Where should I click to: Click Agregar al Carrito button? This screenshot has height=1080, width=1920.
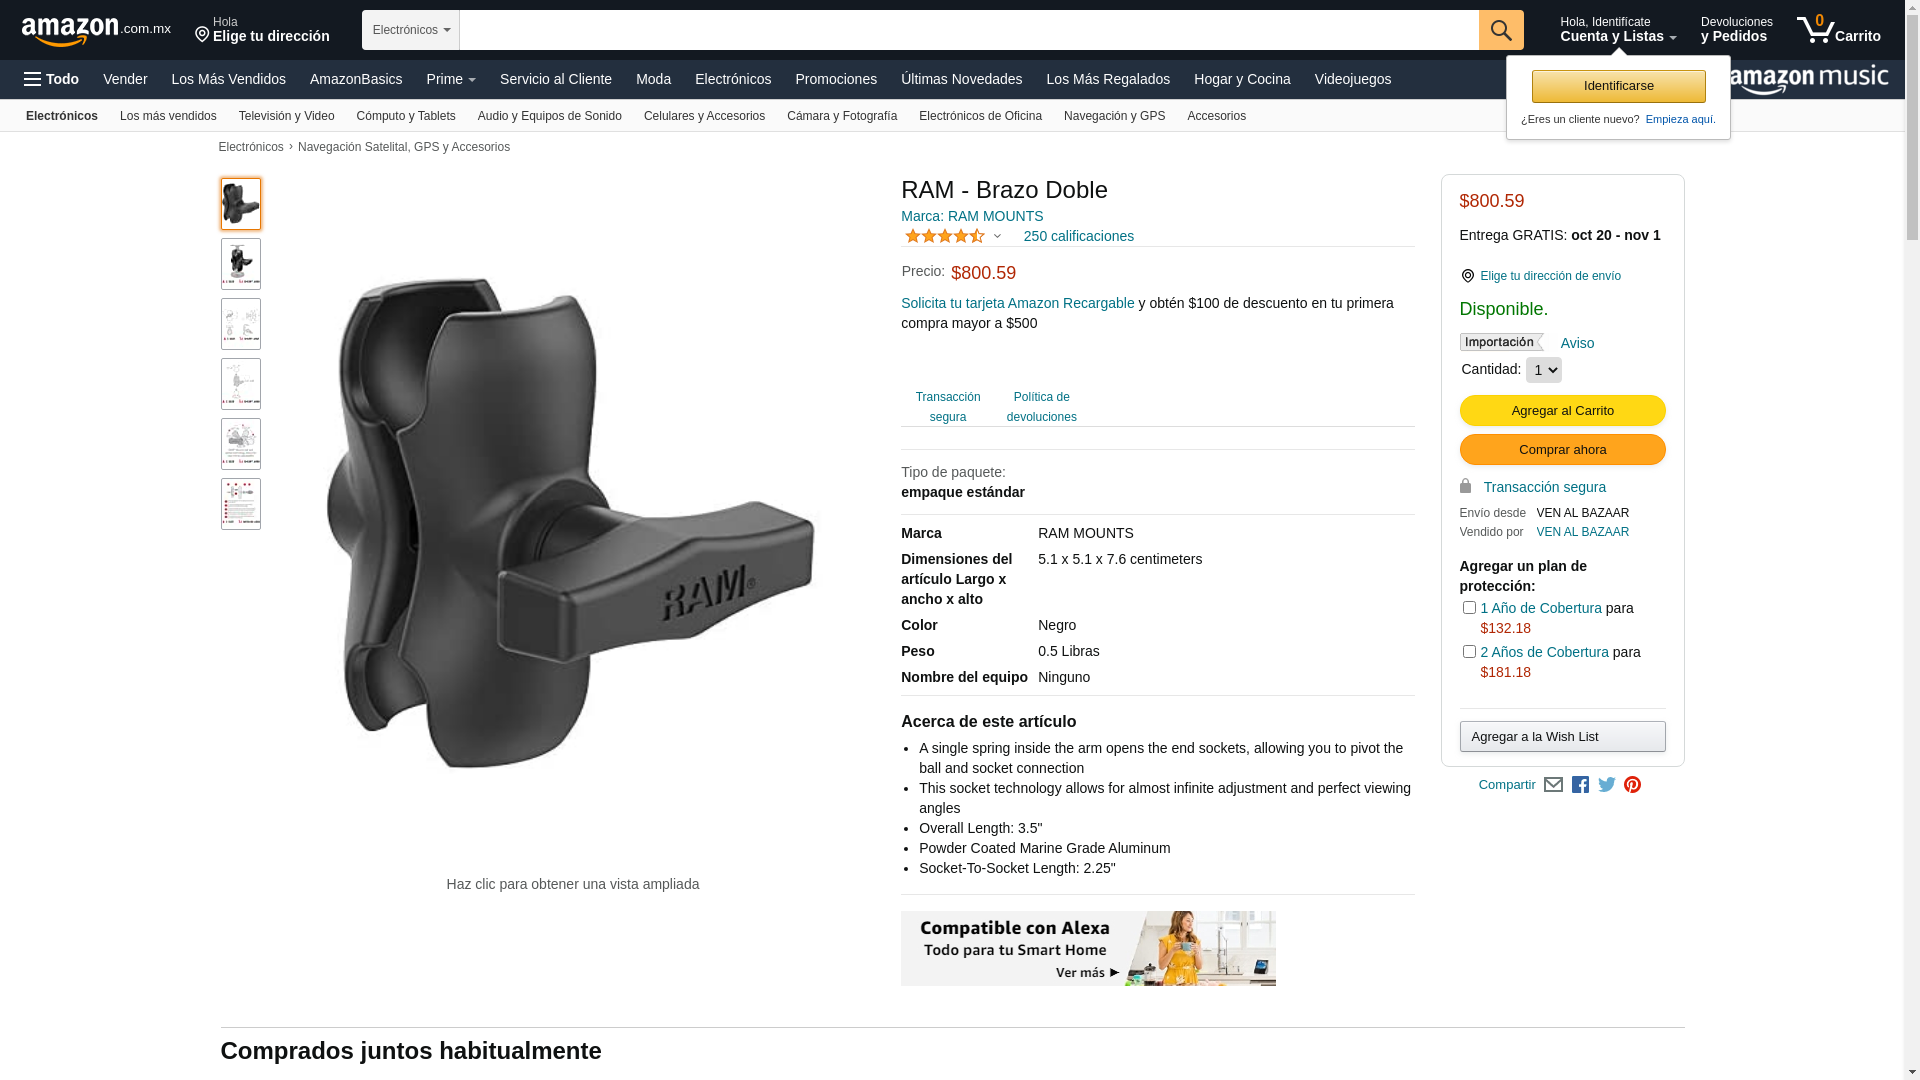click(x=1562, y=411)
